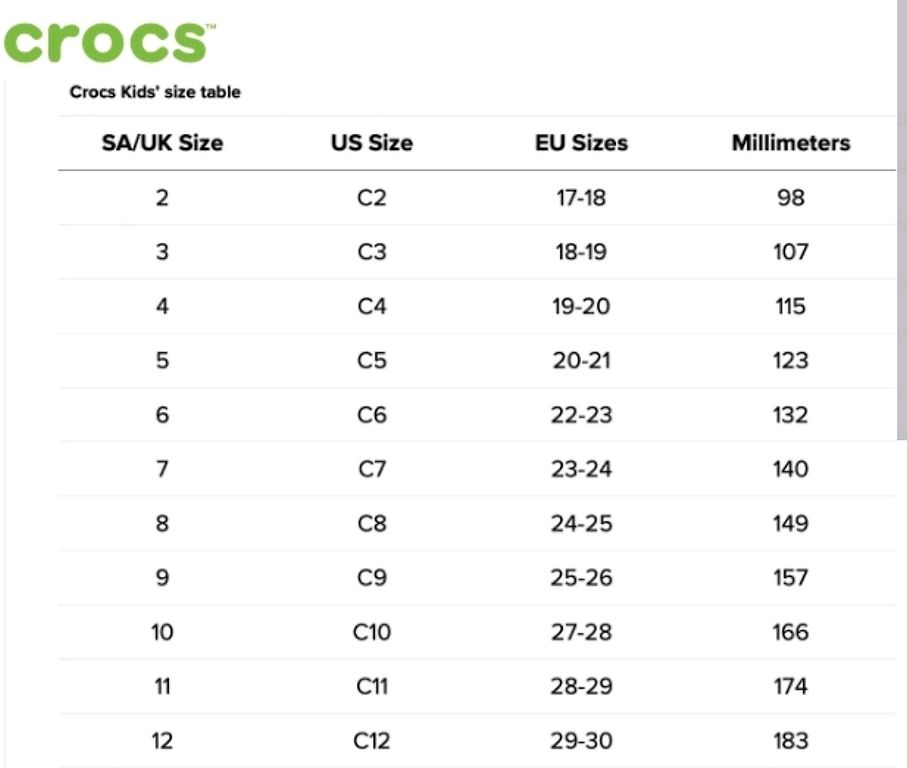Select the US Size column header

click(x=372, y=143)
